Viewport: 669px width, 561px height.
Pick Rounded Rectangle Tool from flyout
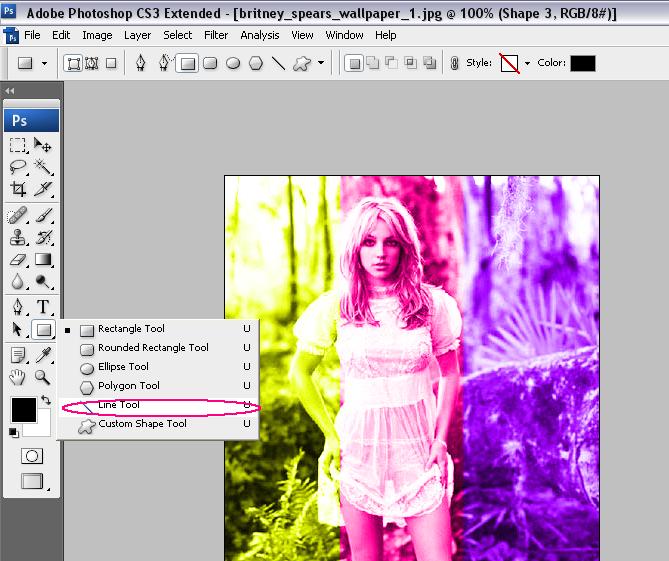click(x=153, y=348)
